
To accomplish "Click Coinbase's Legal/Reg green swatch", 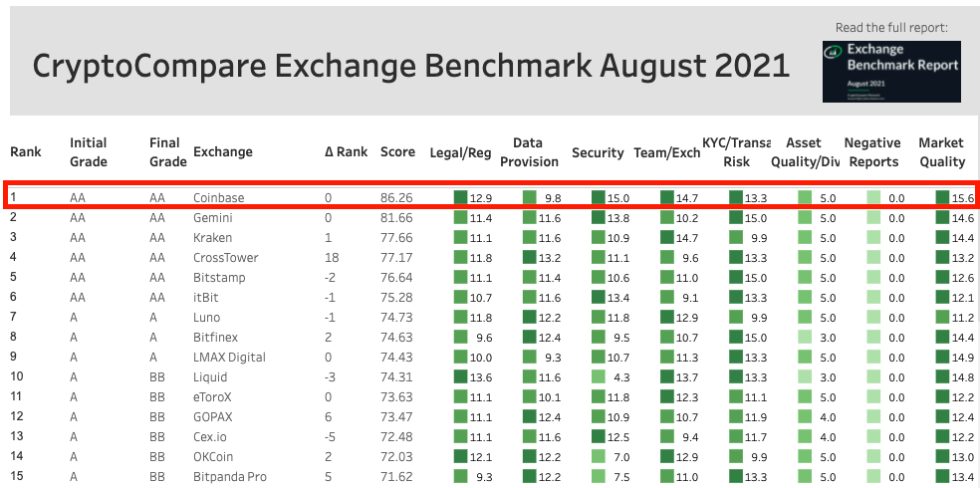I will [x=461, y=198].
